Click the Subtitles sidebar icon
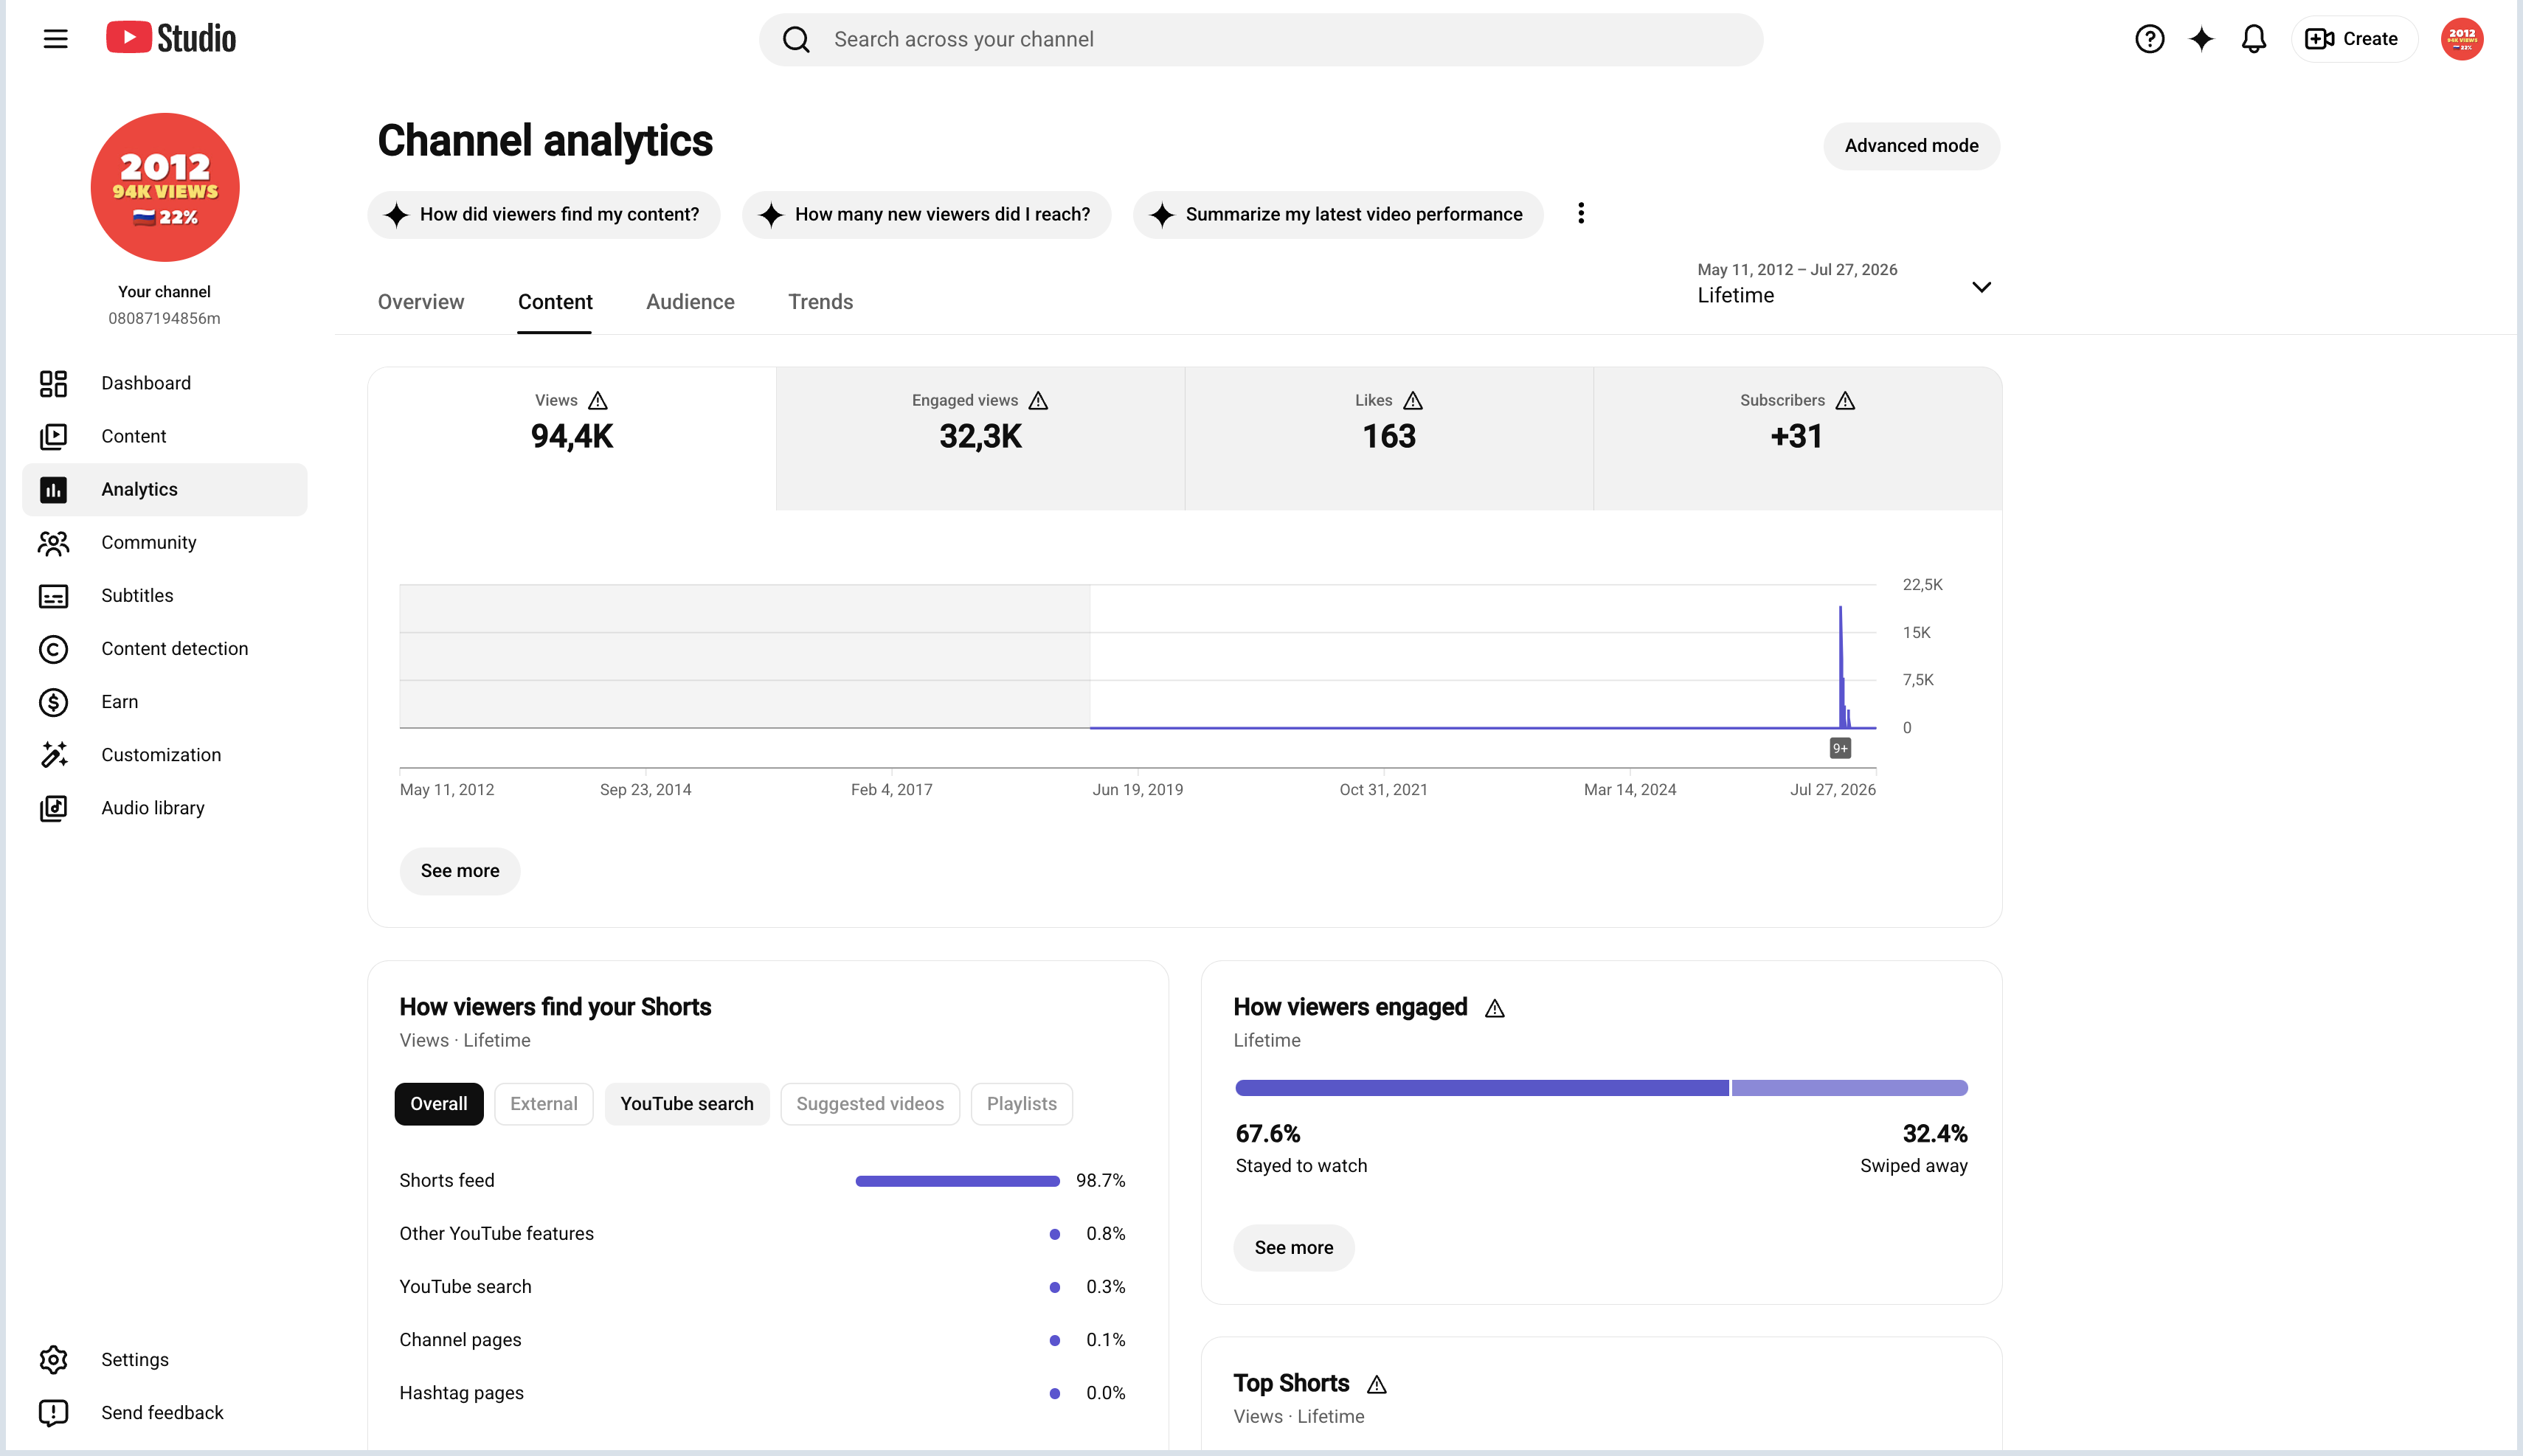This screenshot has height=1456, width=2523. (53, 596)
